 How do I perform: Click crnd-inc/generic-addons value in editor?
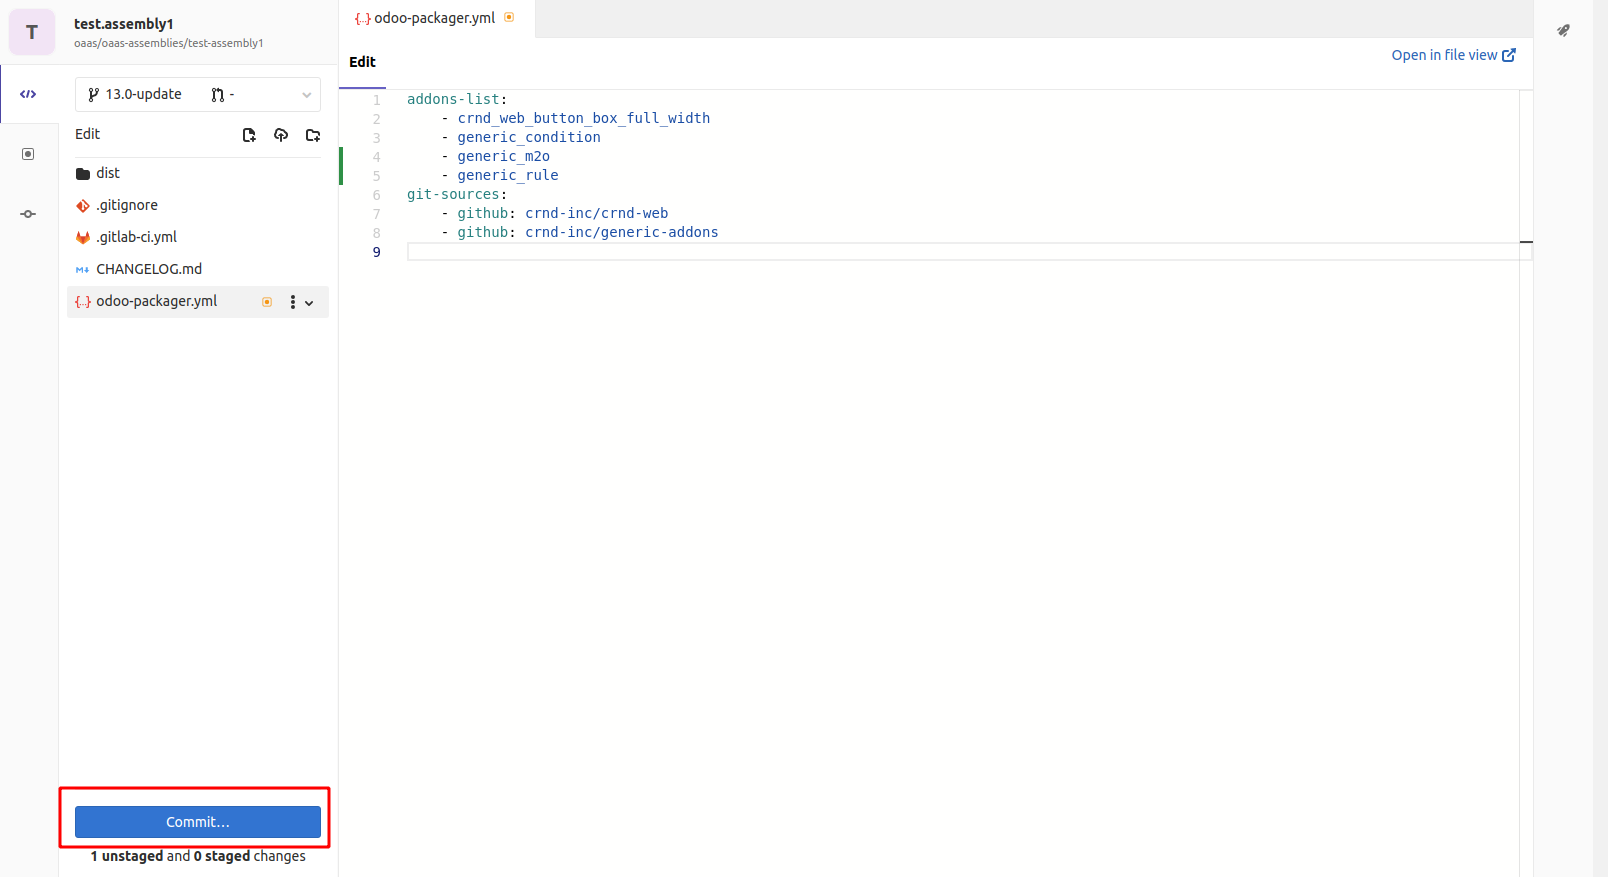click(x=622, y=232)
